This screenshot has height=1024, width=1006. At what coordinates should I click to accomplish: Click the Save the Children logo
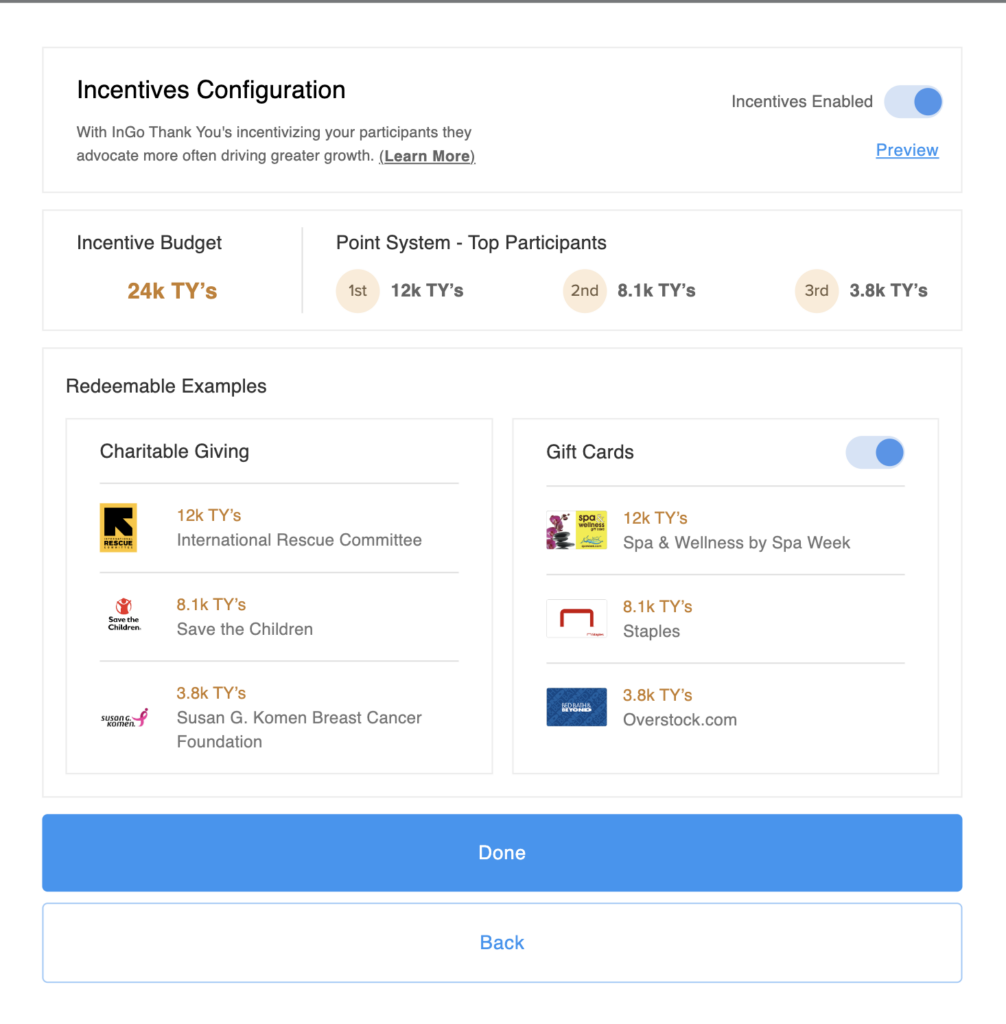tap(124, 615)
